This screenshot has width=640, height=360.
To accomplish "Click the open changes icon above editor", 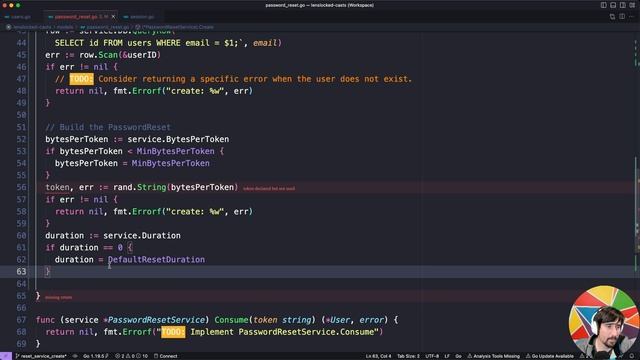I will click(612, 17).
